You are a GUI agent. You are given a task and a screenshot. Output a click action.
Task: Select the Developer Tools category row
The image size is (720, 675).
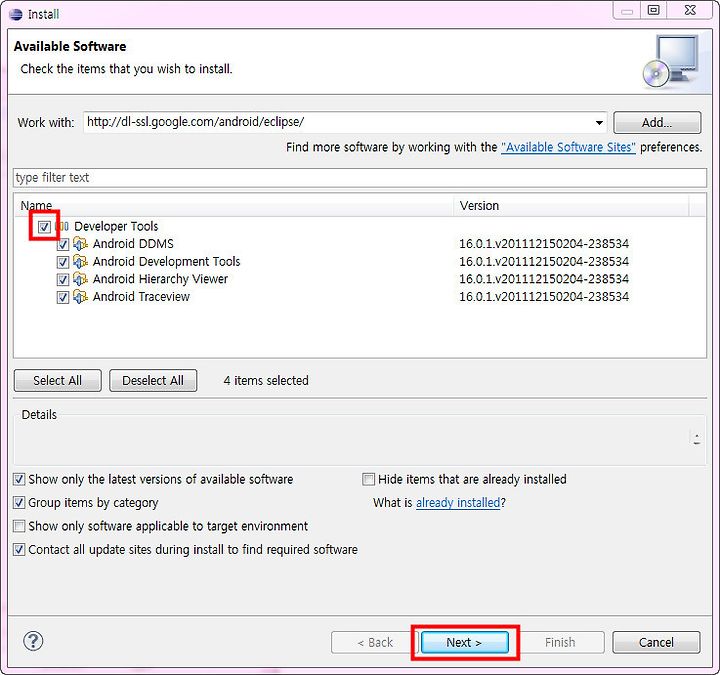pos(116,226)
